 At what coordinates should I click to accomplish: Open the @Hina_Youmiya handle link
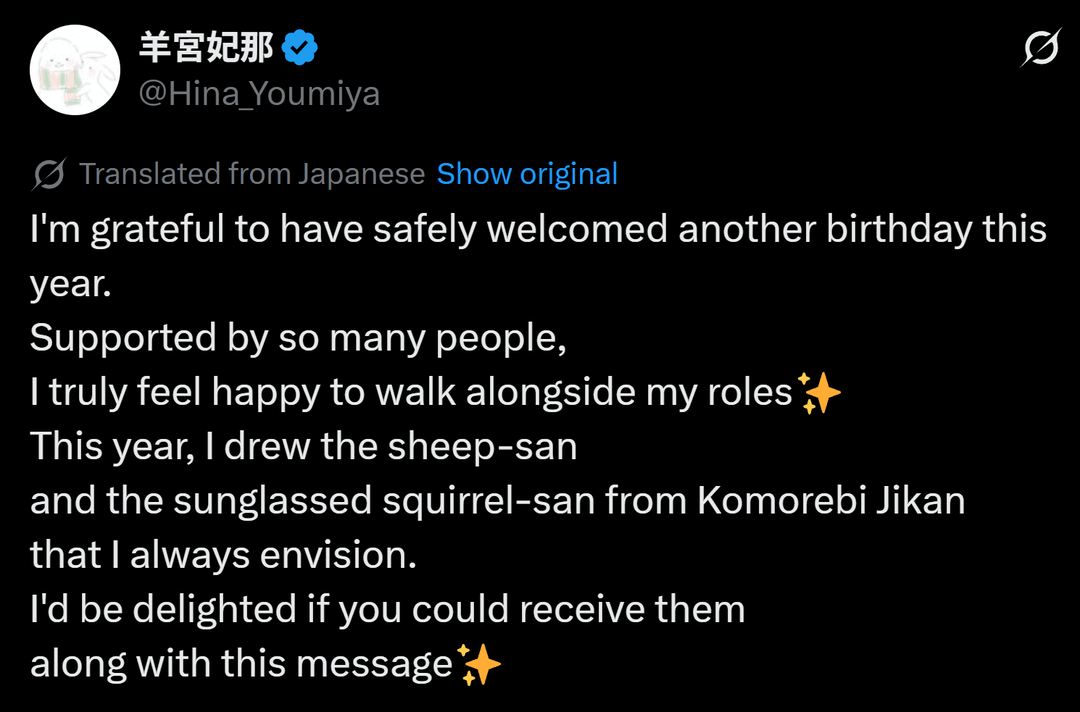pos(259,94)
